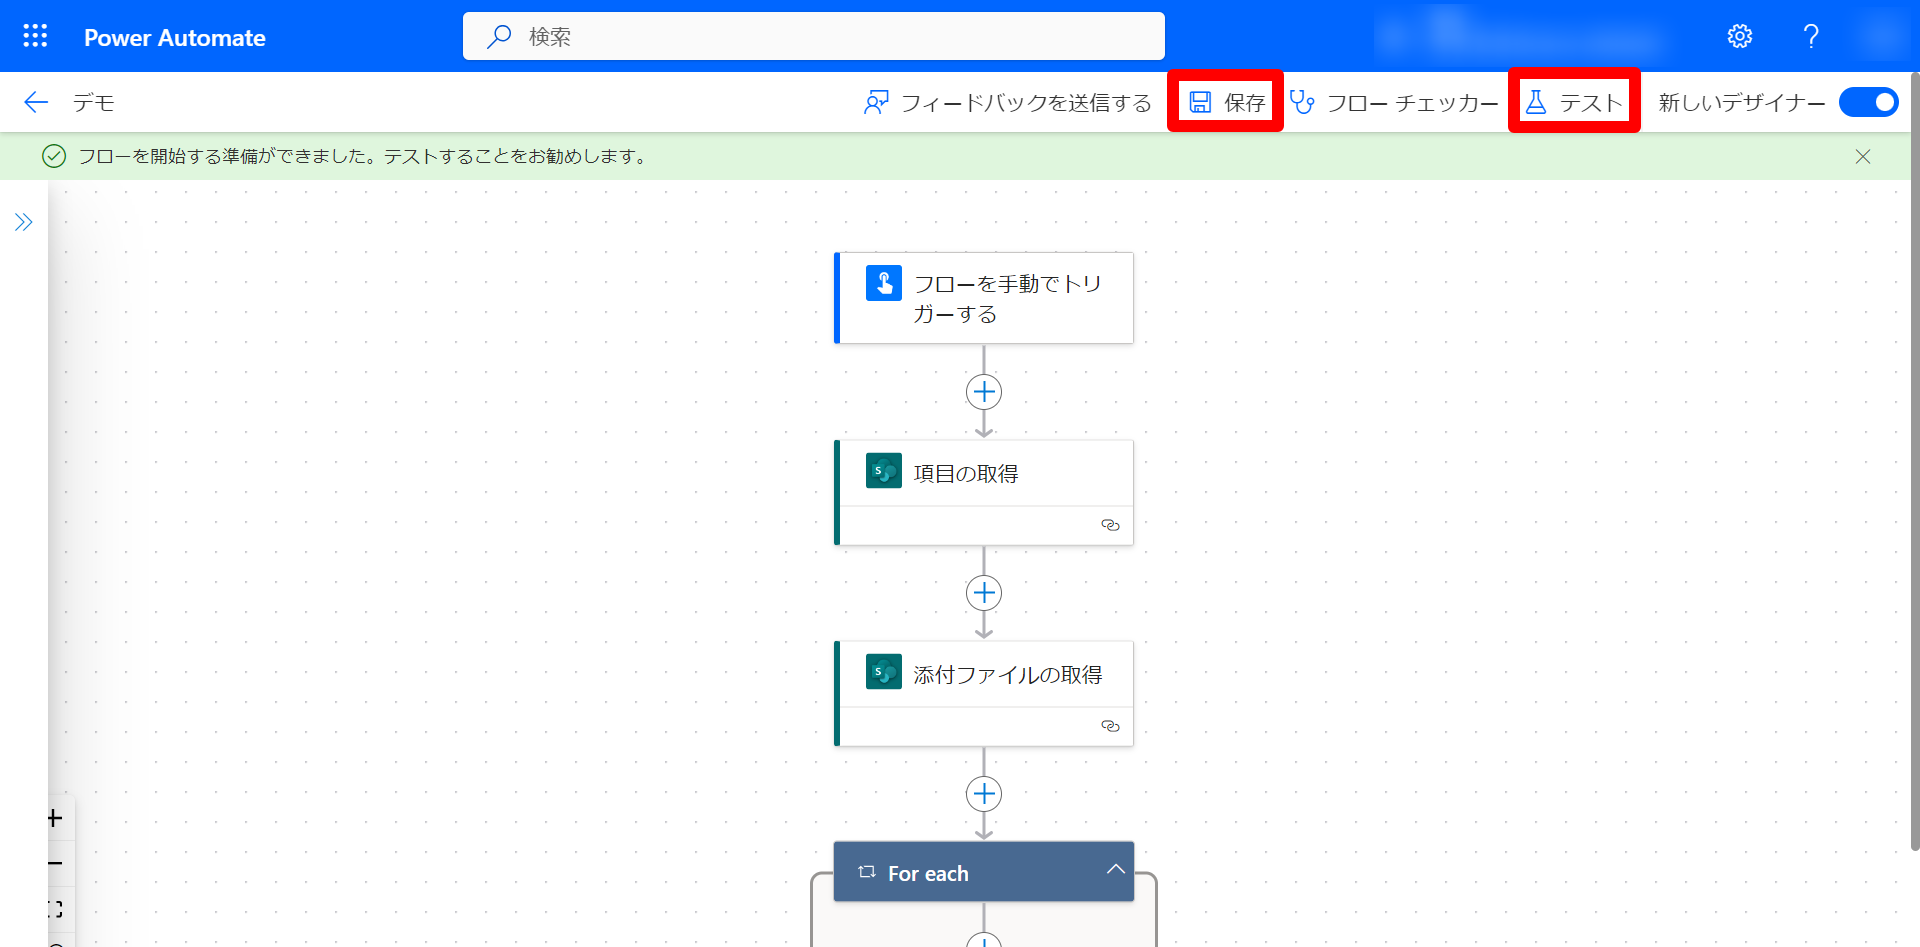Dismiss the green ready-to-test banner

(1862, 156)
